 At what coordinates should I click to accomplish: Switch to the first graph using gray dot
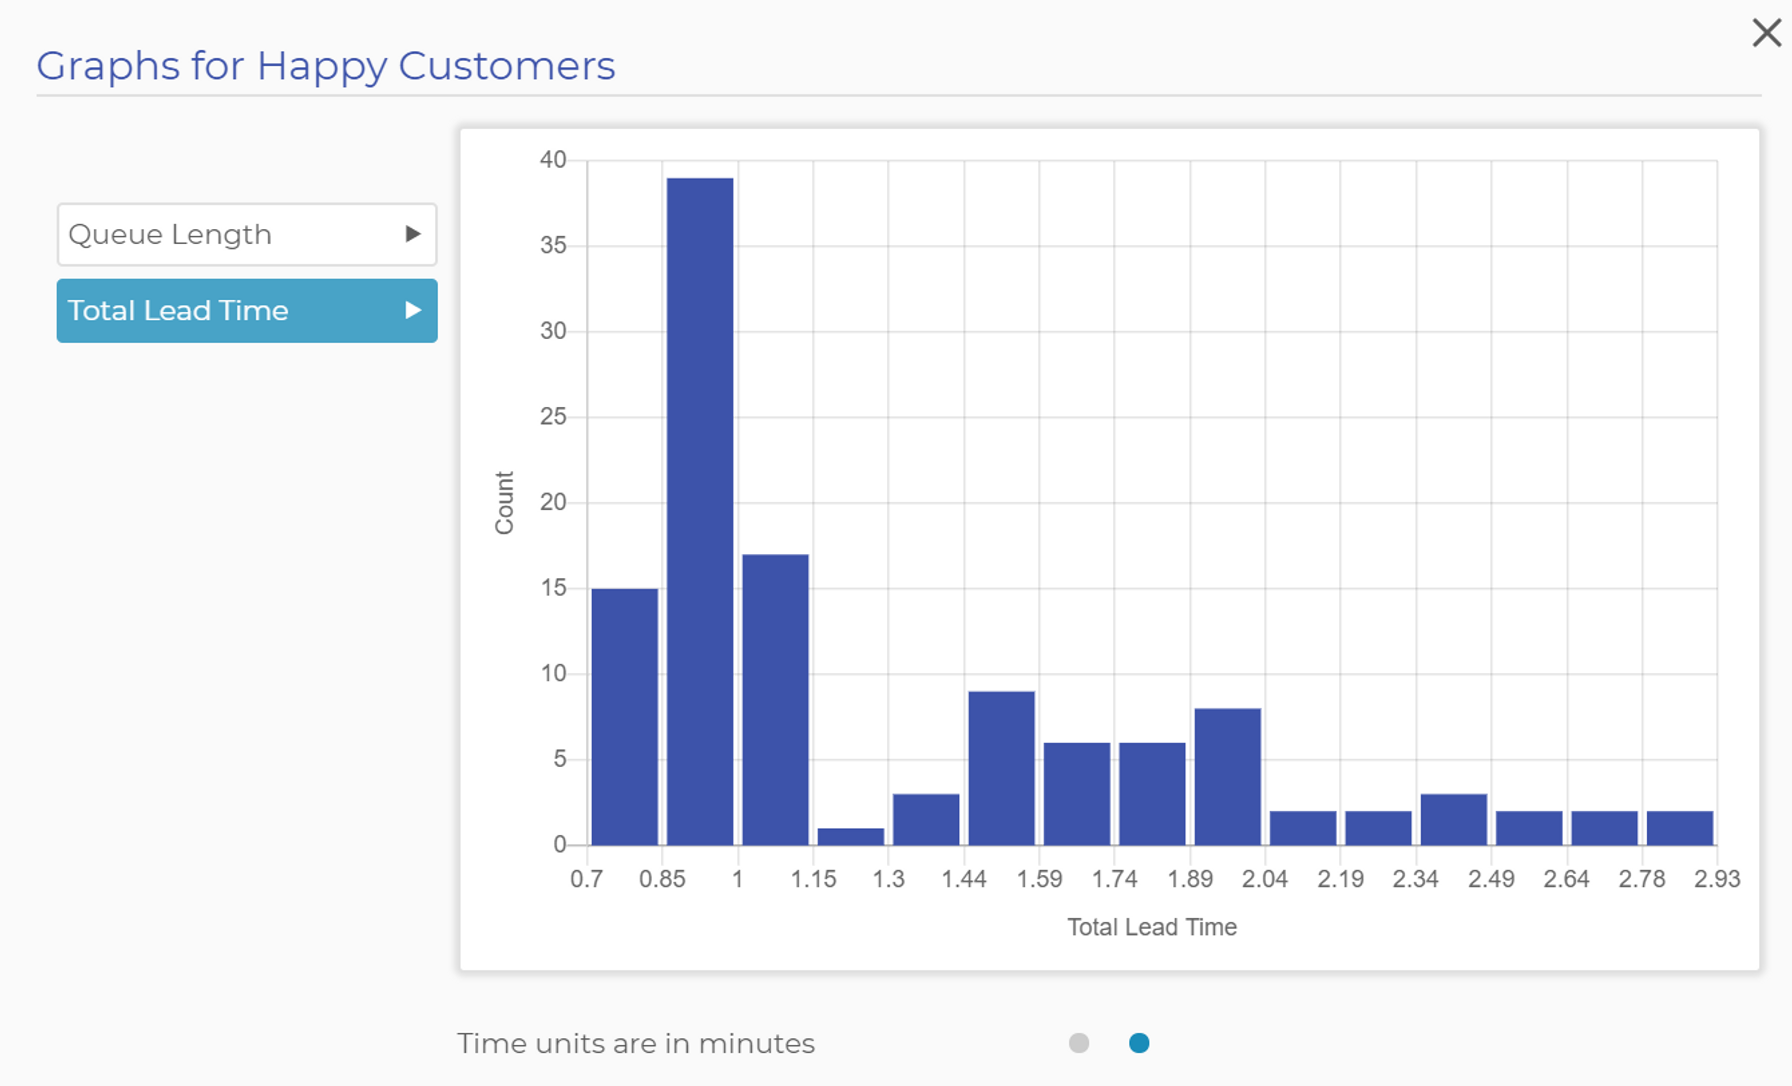click(x=1078, y=1043)
